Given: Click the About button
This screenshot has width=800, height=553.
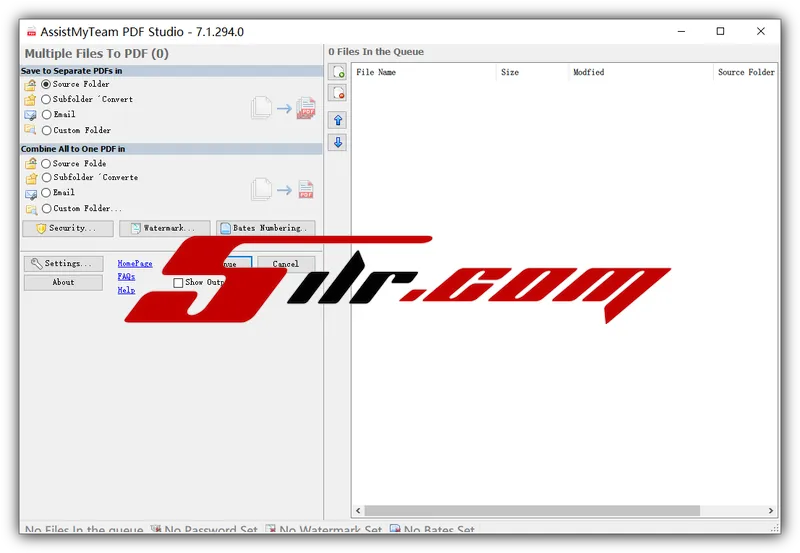Looking at the screenshot, I should point(63,283).
